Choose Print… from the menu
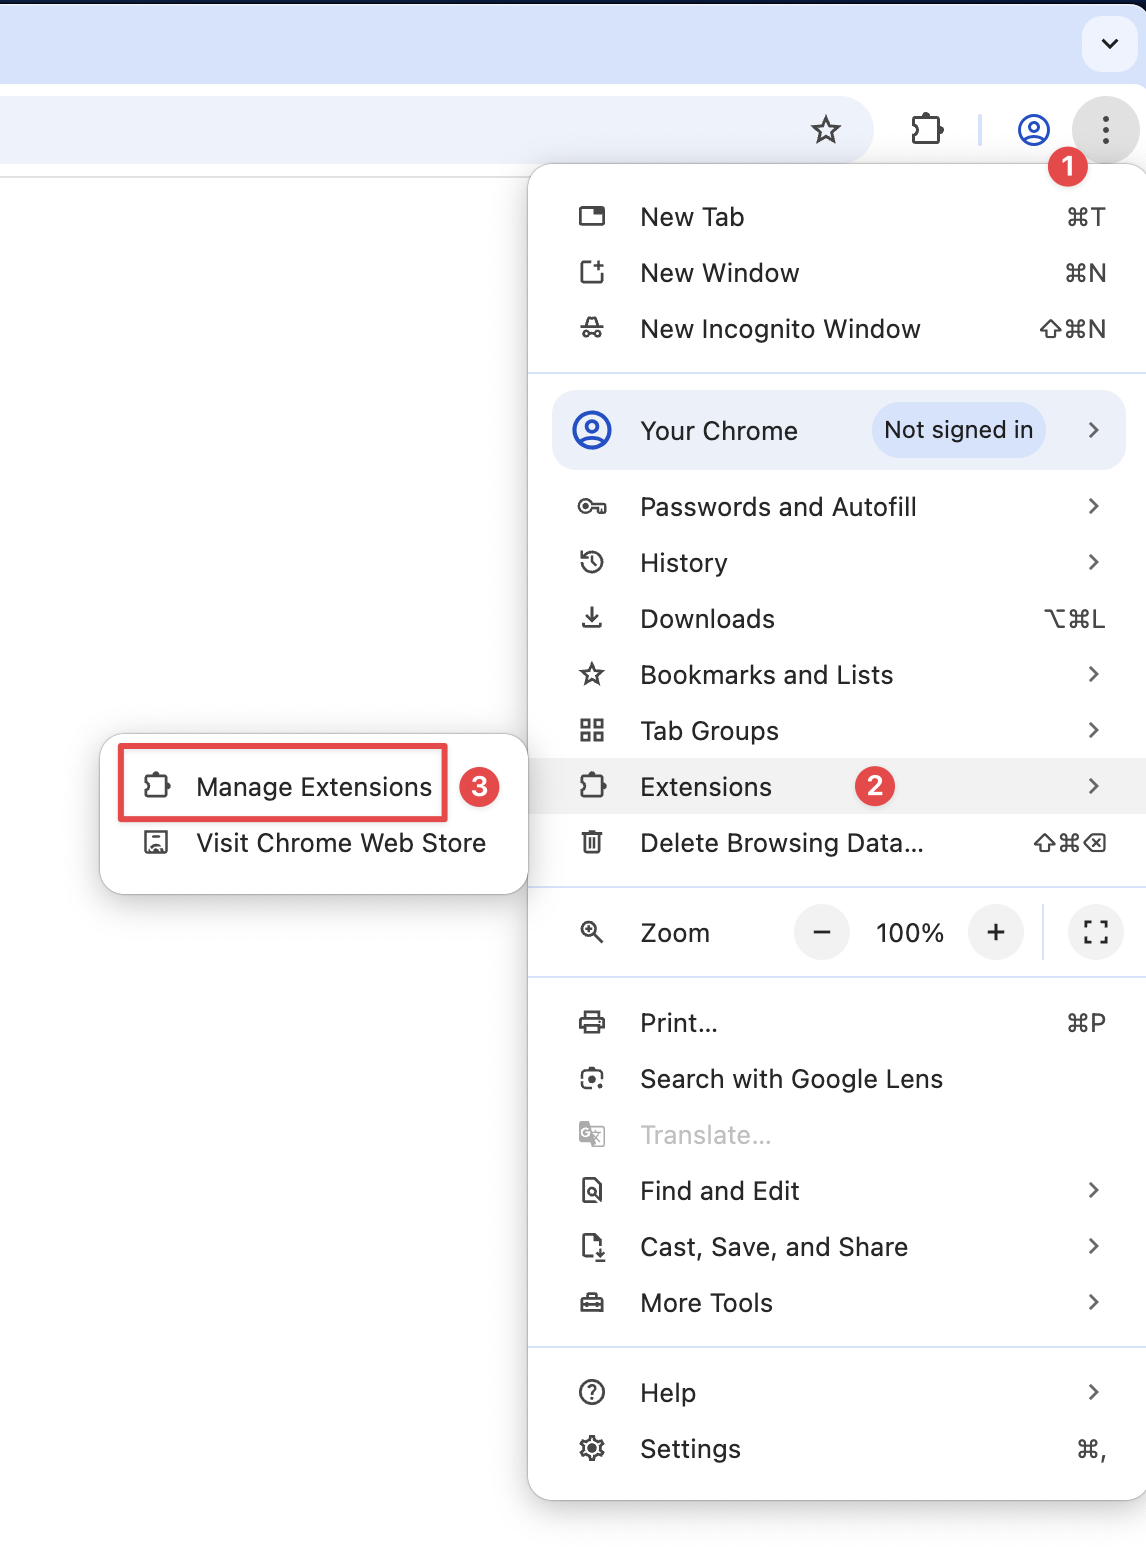Screen dimensions: 1146x1548 [837, 1023]
